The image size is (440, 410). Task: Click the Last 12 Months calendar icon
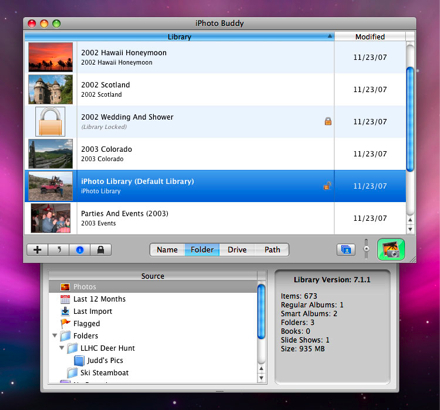(x=65, y=299)
